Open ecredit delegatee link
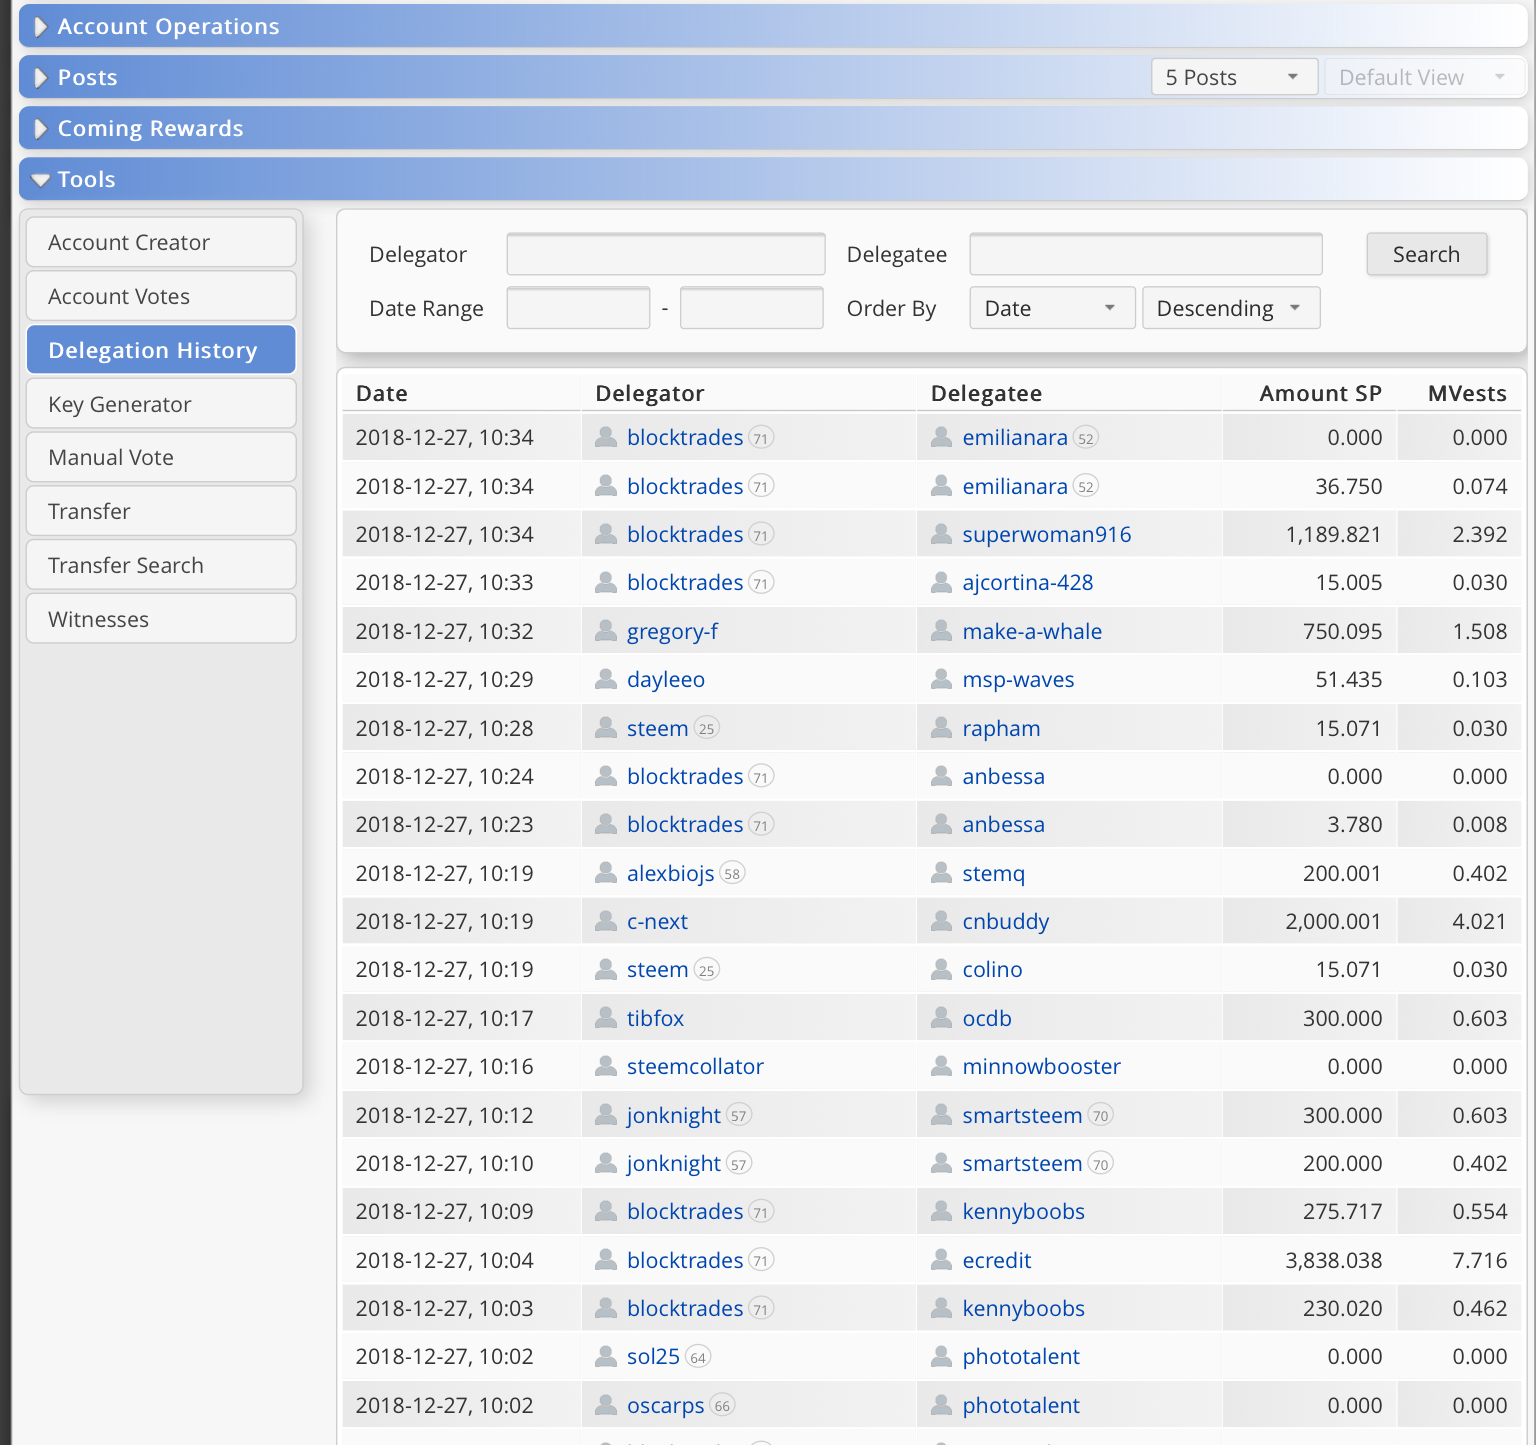The image size is (1536, 1445). pyautogui.click(x=997, y=1260)
